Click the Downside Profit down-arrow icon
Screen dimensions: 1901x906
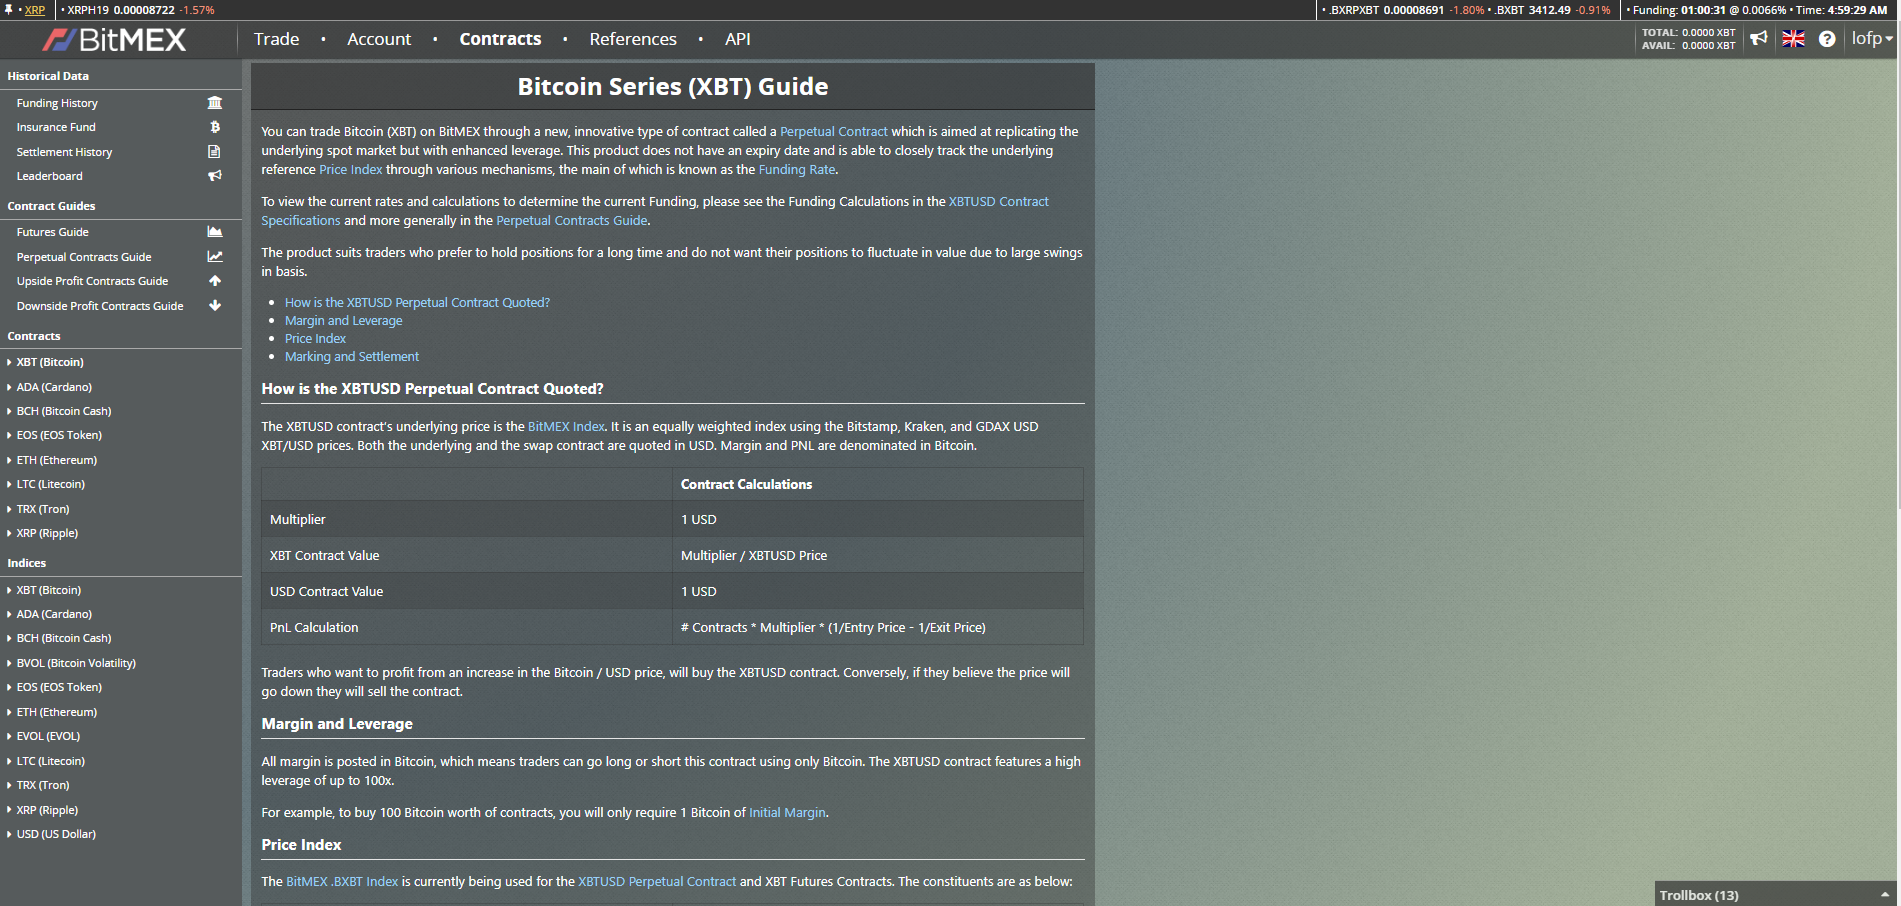click(x=215, y=306)
